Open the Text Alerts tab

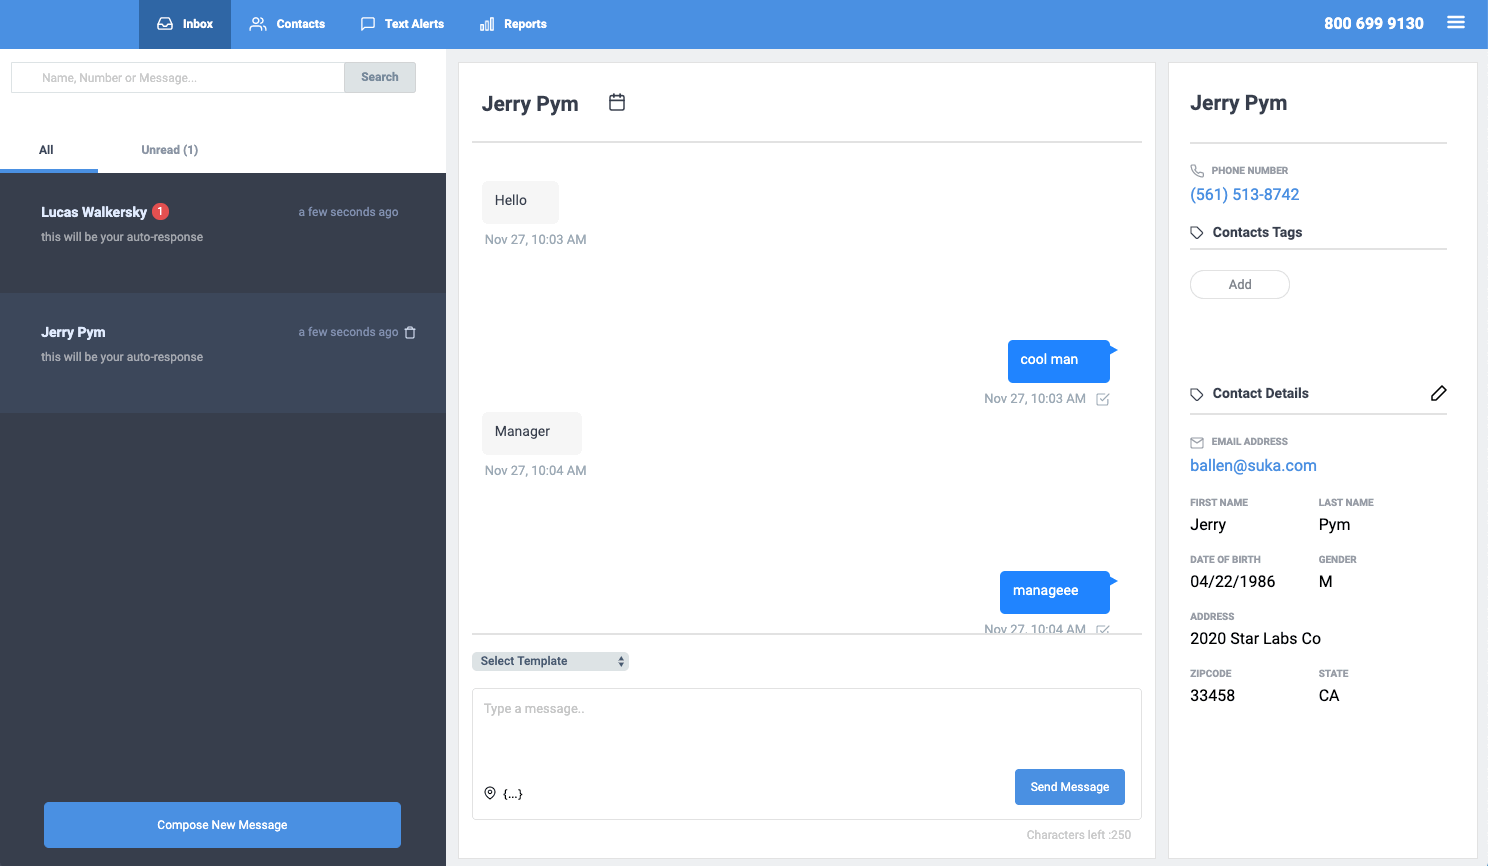402,24
